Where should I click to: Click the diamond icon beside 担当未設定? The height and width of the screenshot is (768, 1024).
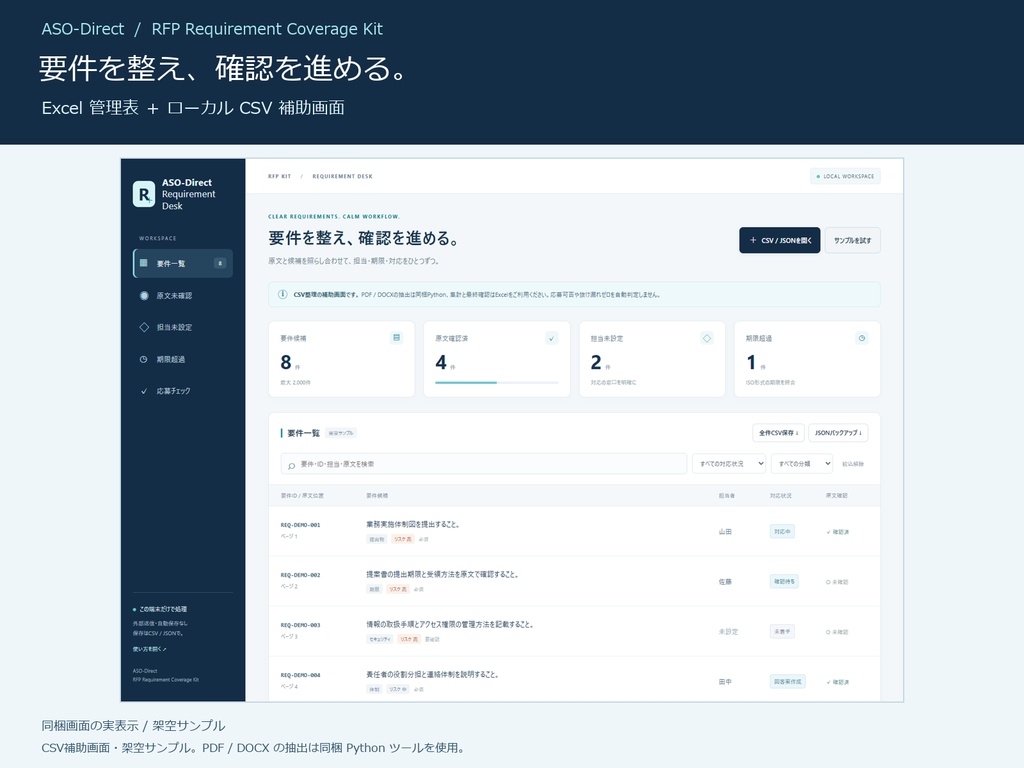[x=144, y=327]
